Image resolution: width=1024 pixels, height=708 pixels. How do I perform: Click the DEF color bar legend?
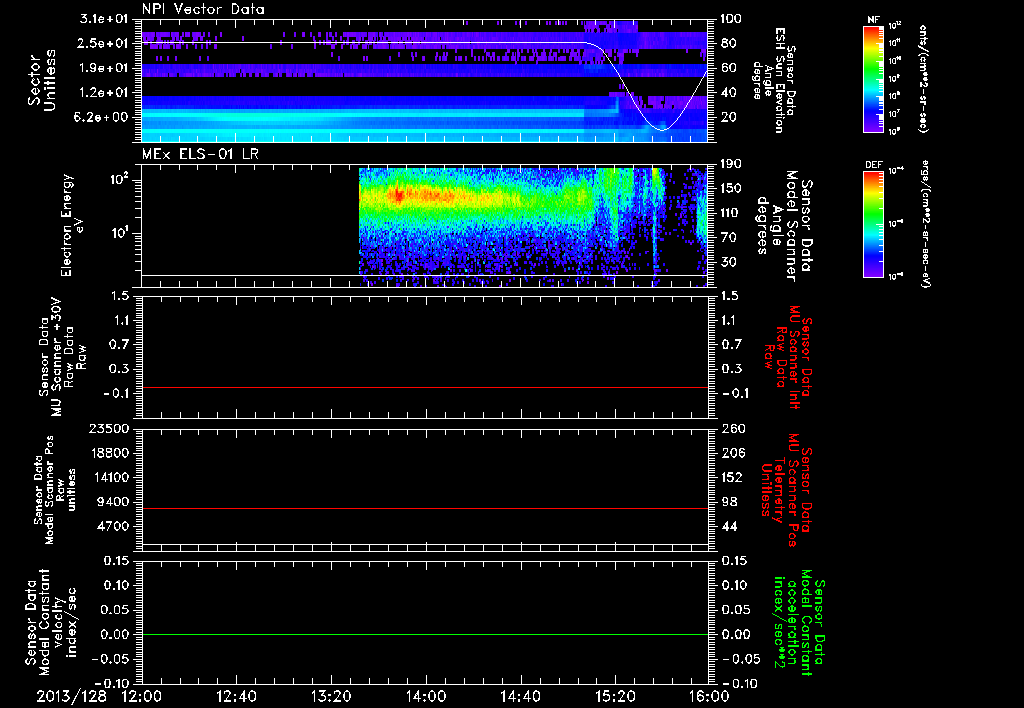pyautogui.click(x=873, y=224)
